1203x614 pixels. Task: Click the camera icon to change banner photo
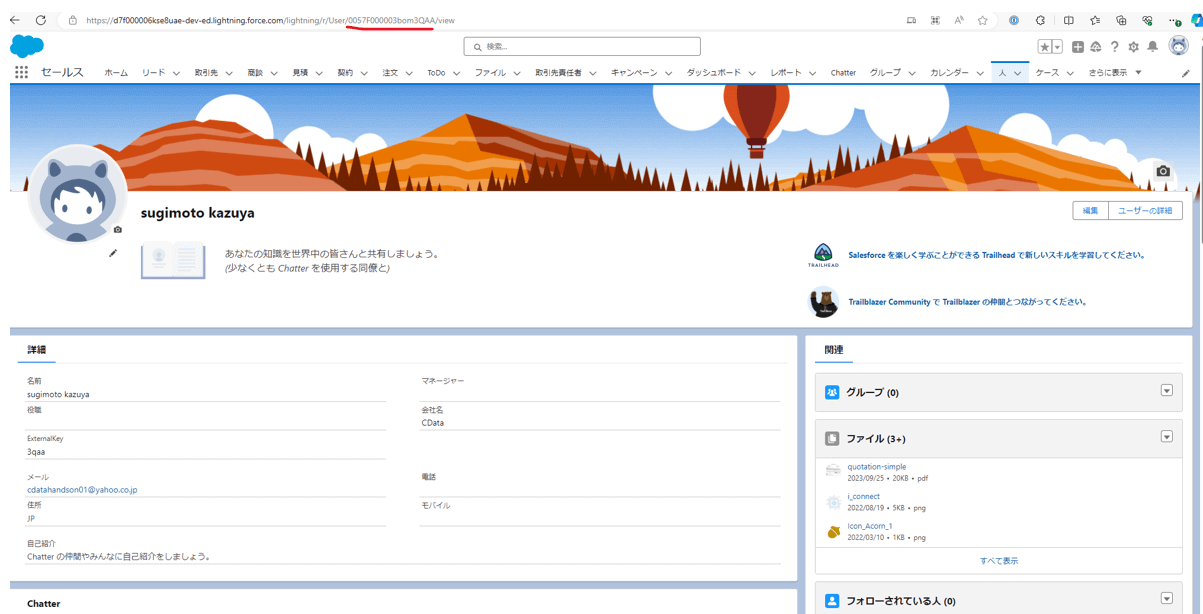(x=1163, y=171)
